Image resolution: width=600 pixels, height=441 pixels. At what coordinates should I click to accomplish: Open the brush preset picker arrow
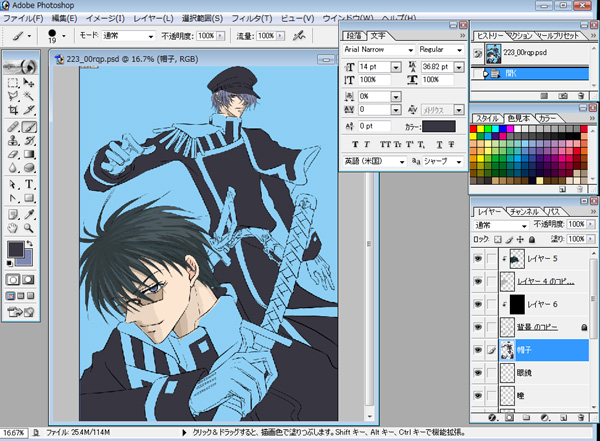click(x=64, y=36)
